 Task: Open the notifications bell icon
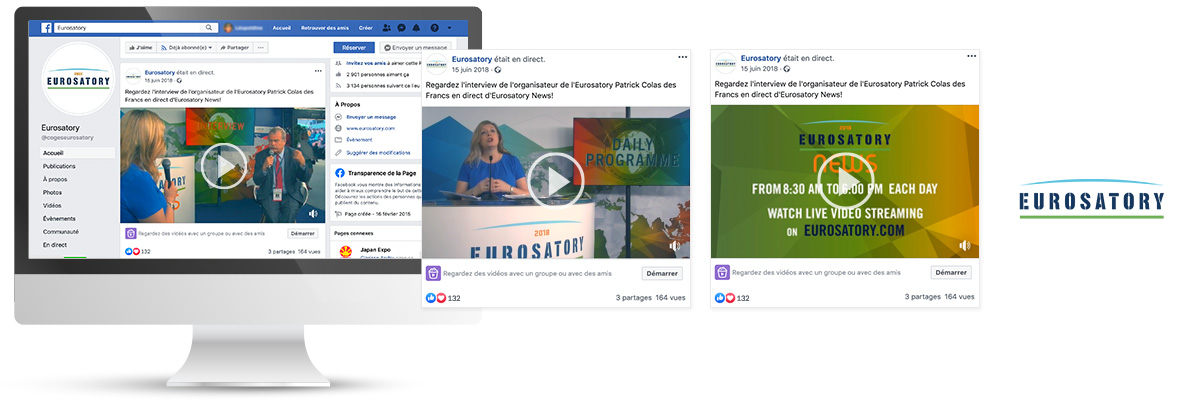pos(414,28)
